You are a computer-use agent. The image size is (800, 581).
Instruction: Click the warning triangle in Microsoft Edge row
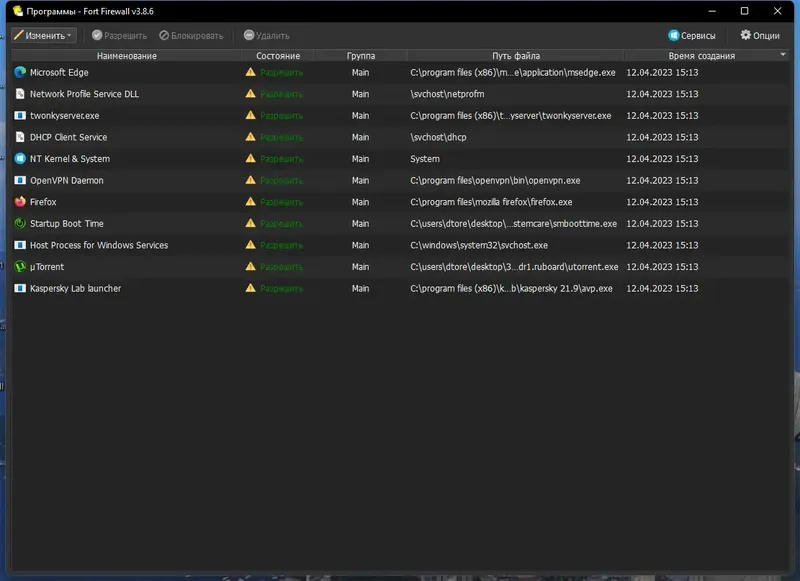[250, 72]
